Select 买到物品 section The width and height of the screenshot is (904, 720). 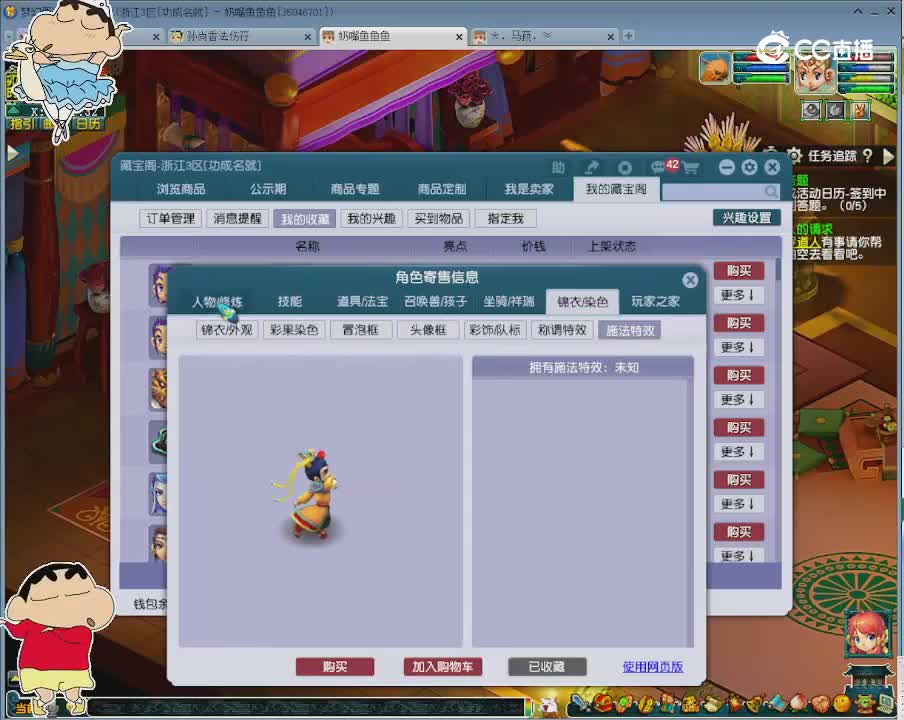point(439,218)
